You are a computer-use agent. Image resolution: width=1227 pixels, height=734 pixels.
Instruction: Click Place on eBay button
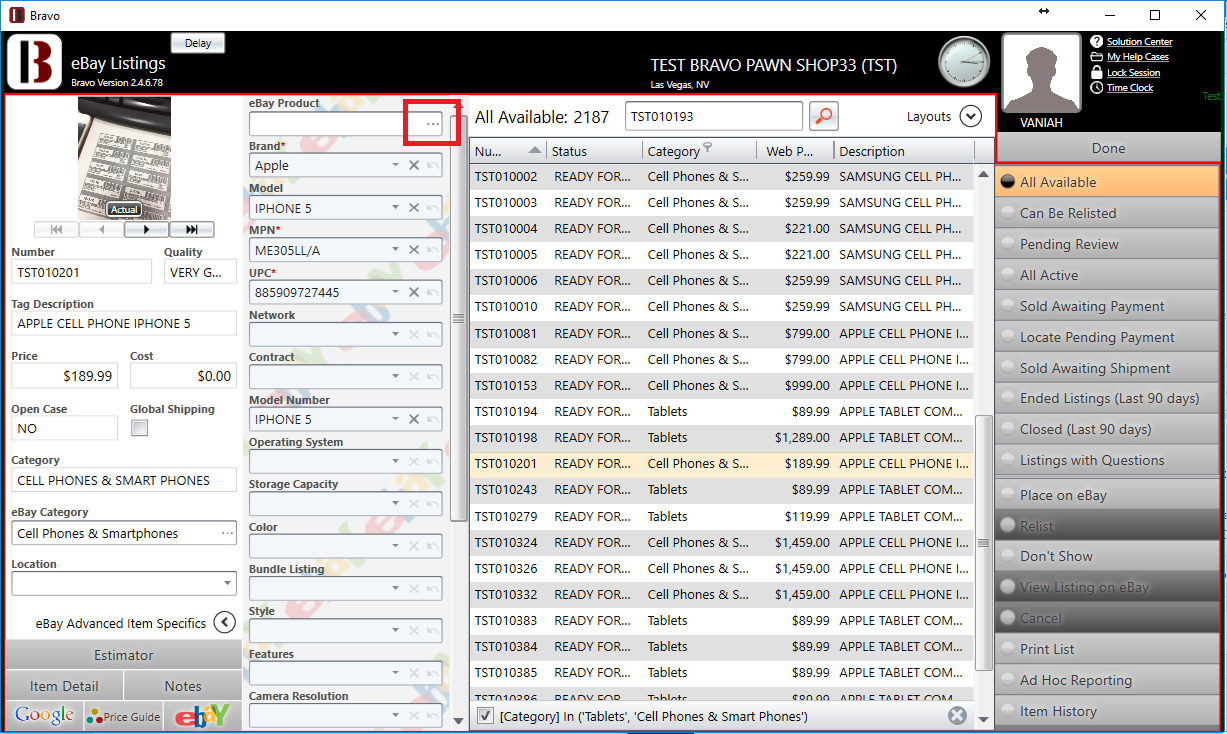pos(1107,495)
